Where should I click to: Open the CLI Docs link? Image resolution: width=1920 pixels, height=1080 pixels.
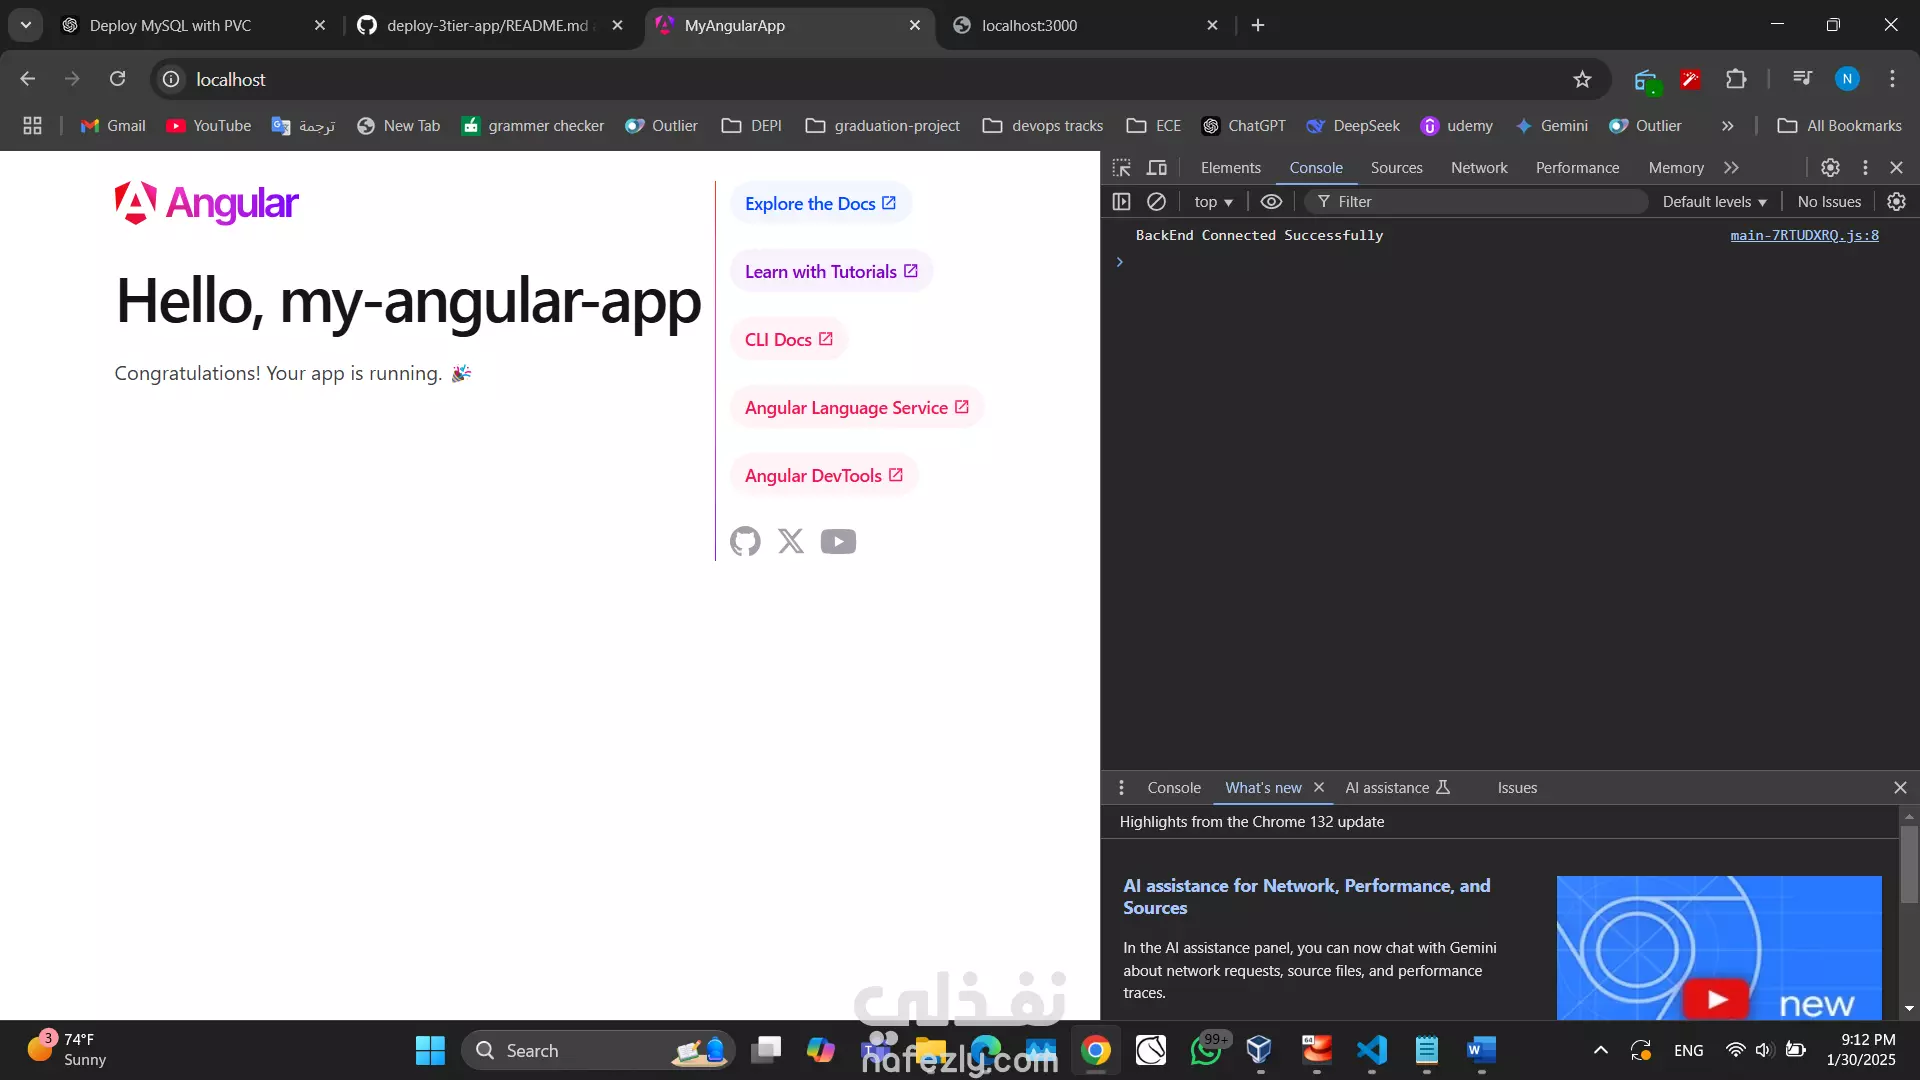coord(789,339)
